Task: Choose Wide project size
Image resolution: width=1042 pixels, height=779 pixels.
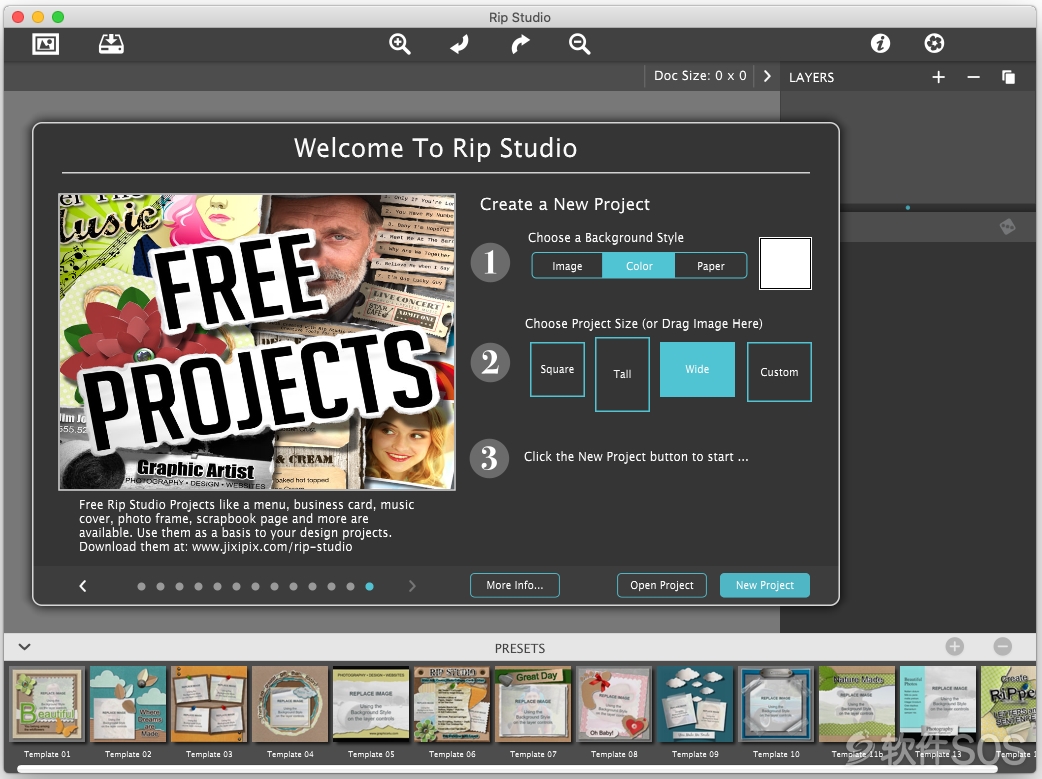Action: point(697,370)
